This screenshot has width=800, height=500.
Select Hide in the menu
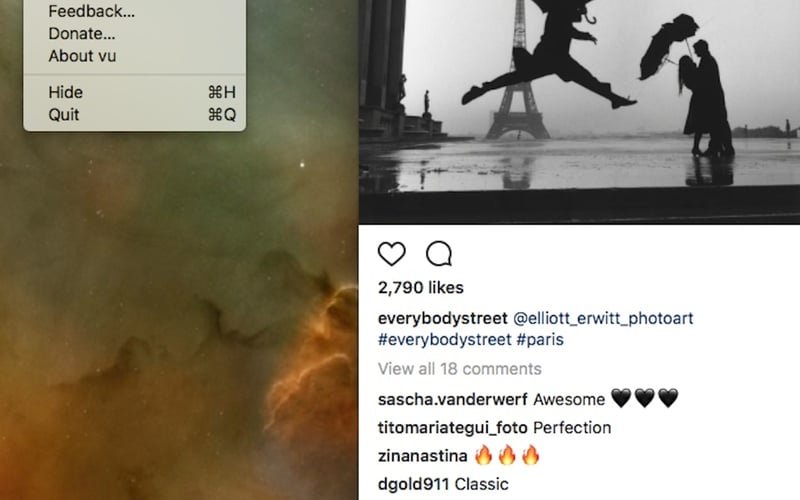pyautogui.click(x=135, y=92)
